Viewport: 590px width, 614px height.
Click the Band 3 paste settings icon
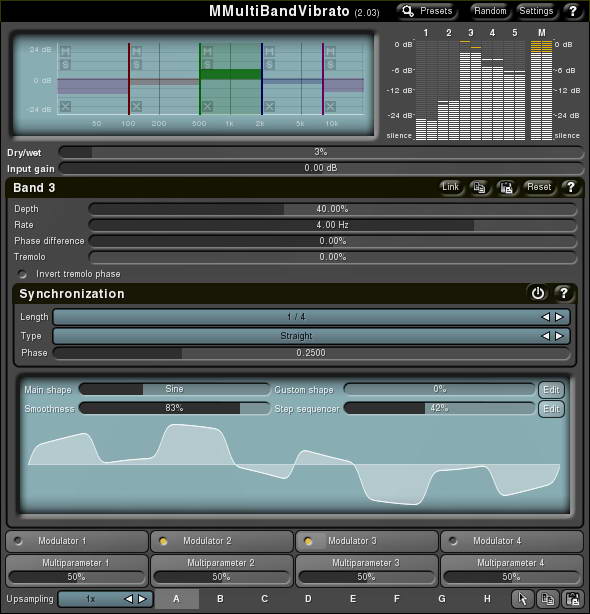tap(507, 188)
